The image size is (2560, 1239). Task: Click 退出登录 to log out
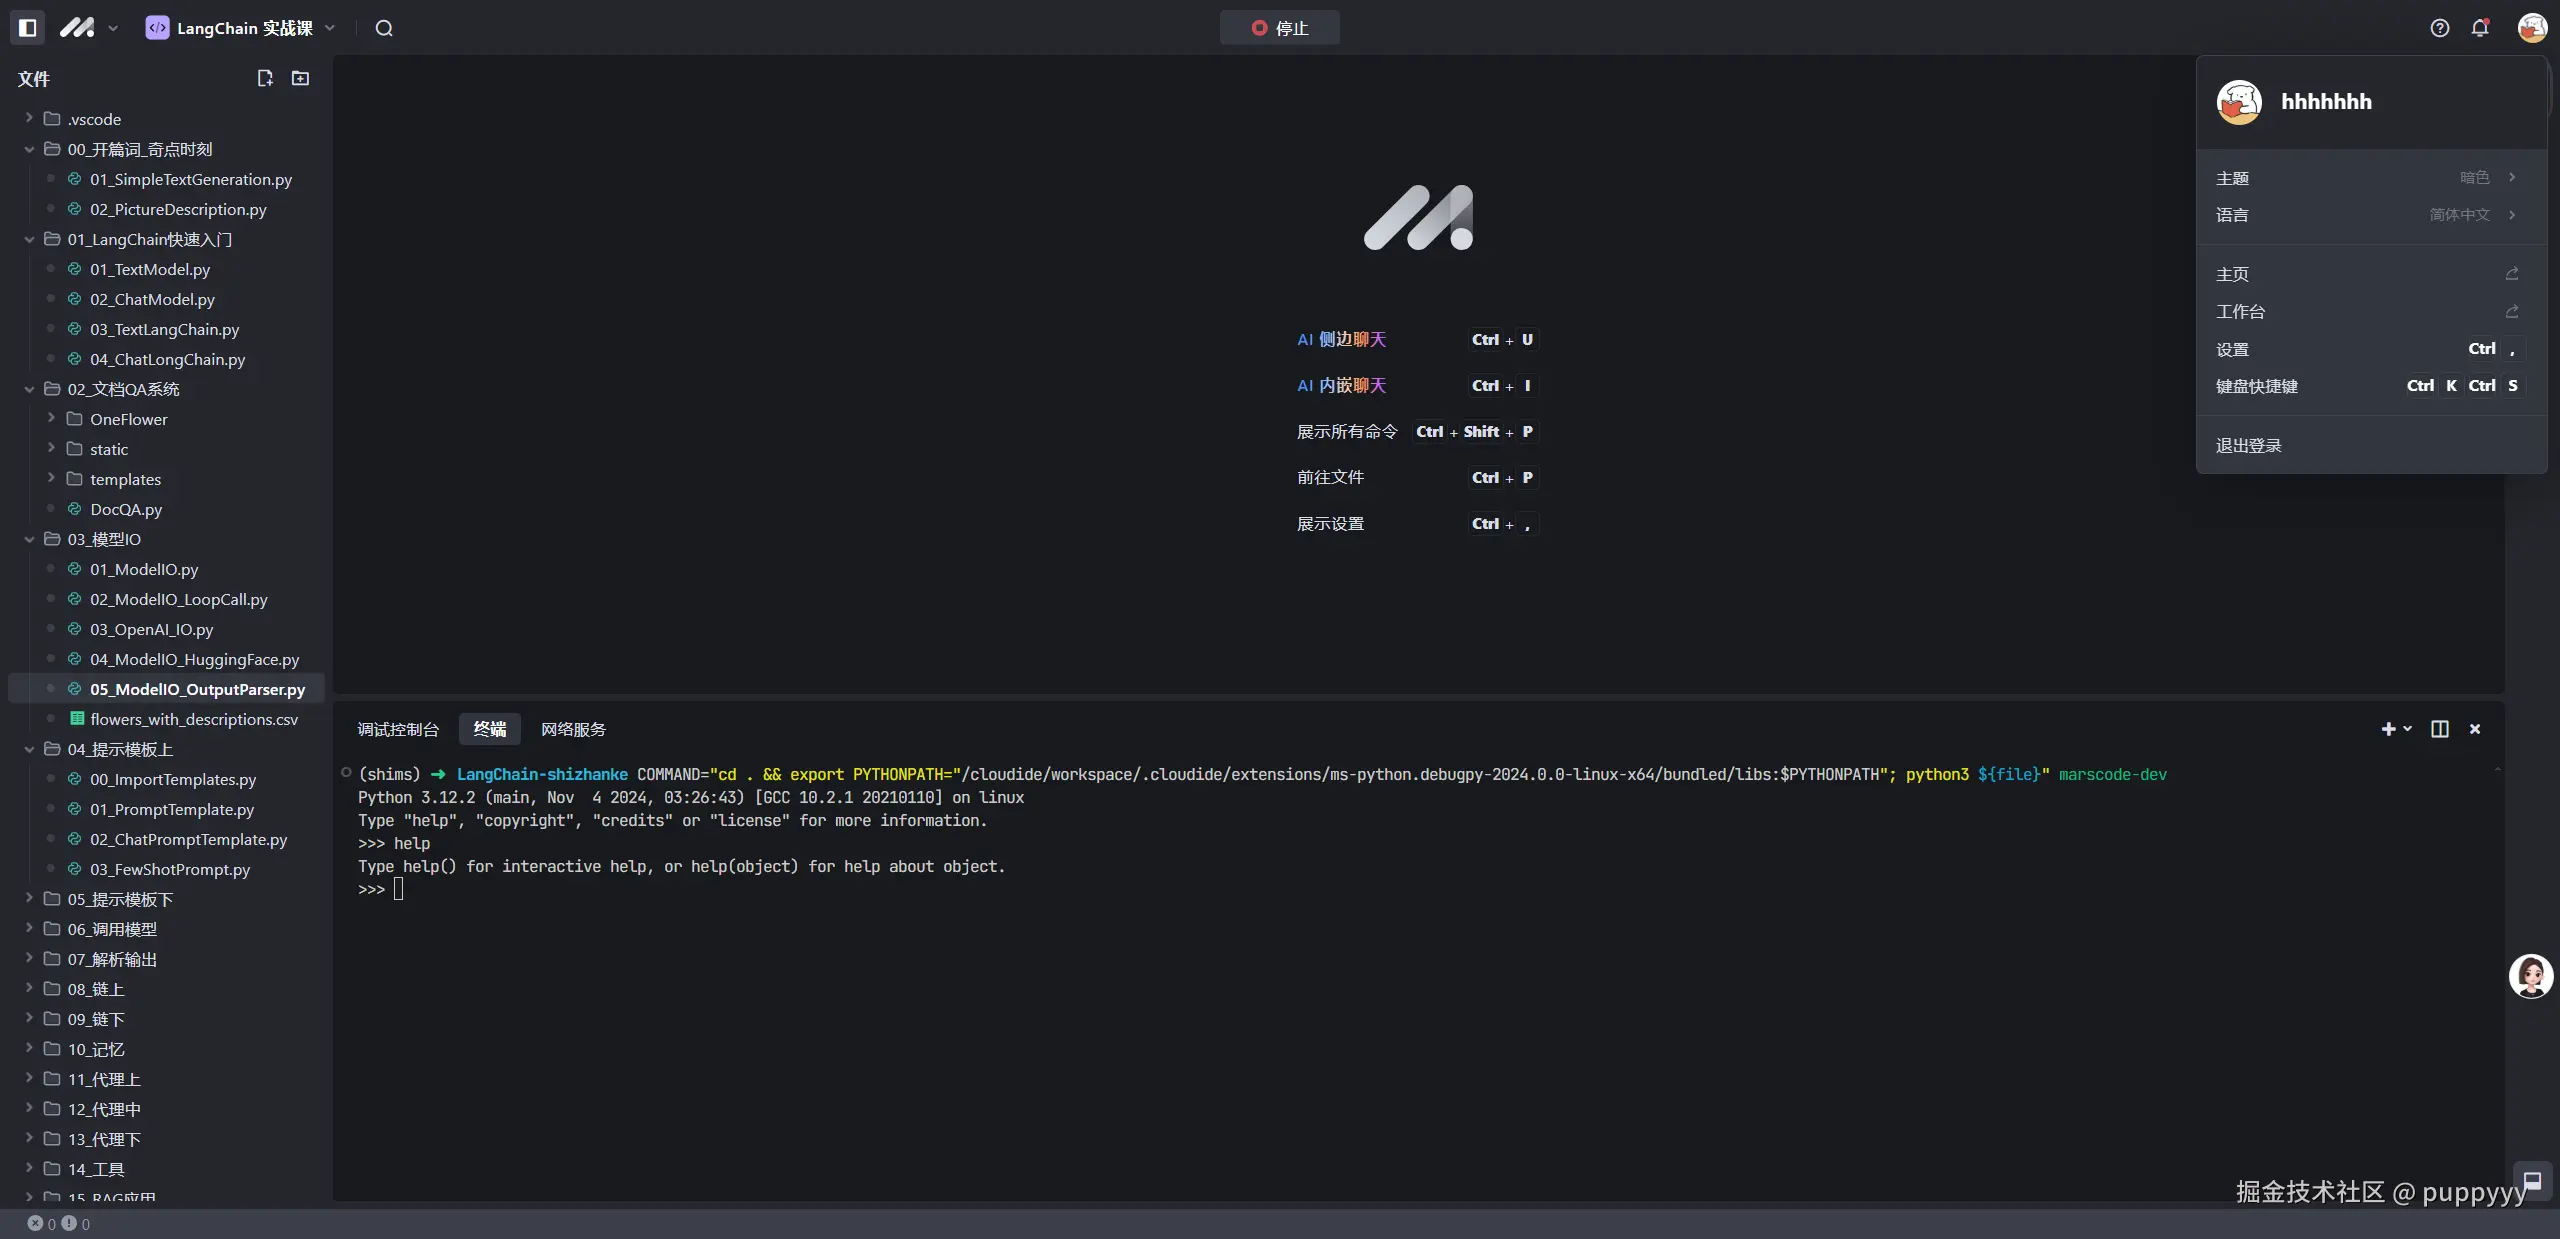2249,446
